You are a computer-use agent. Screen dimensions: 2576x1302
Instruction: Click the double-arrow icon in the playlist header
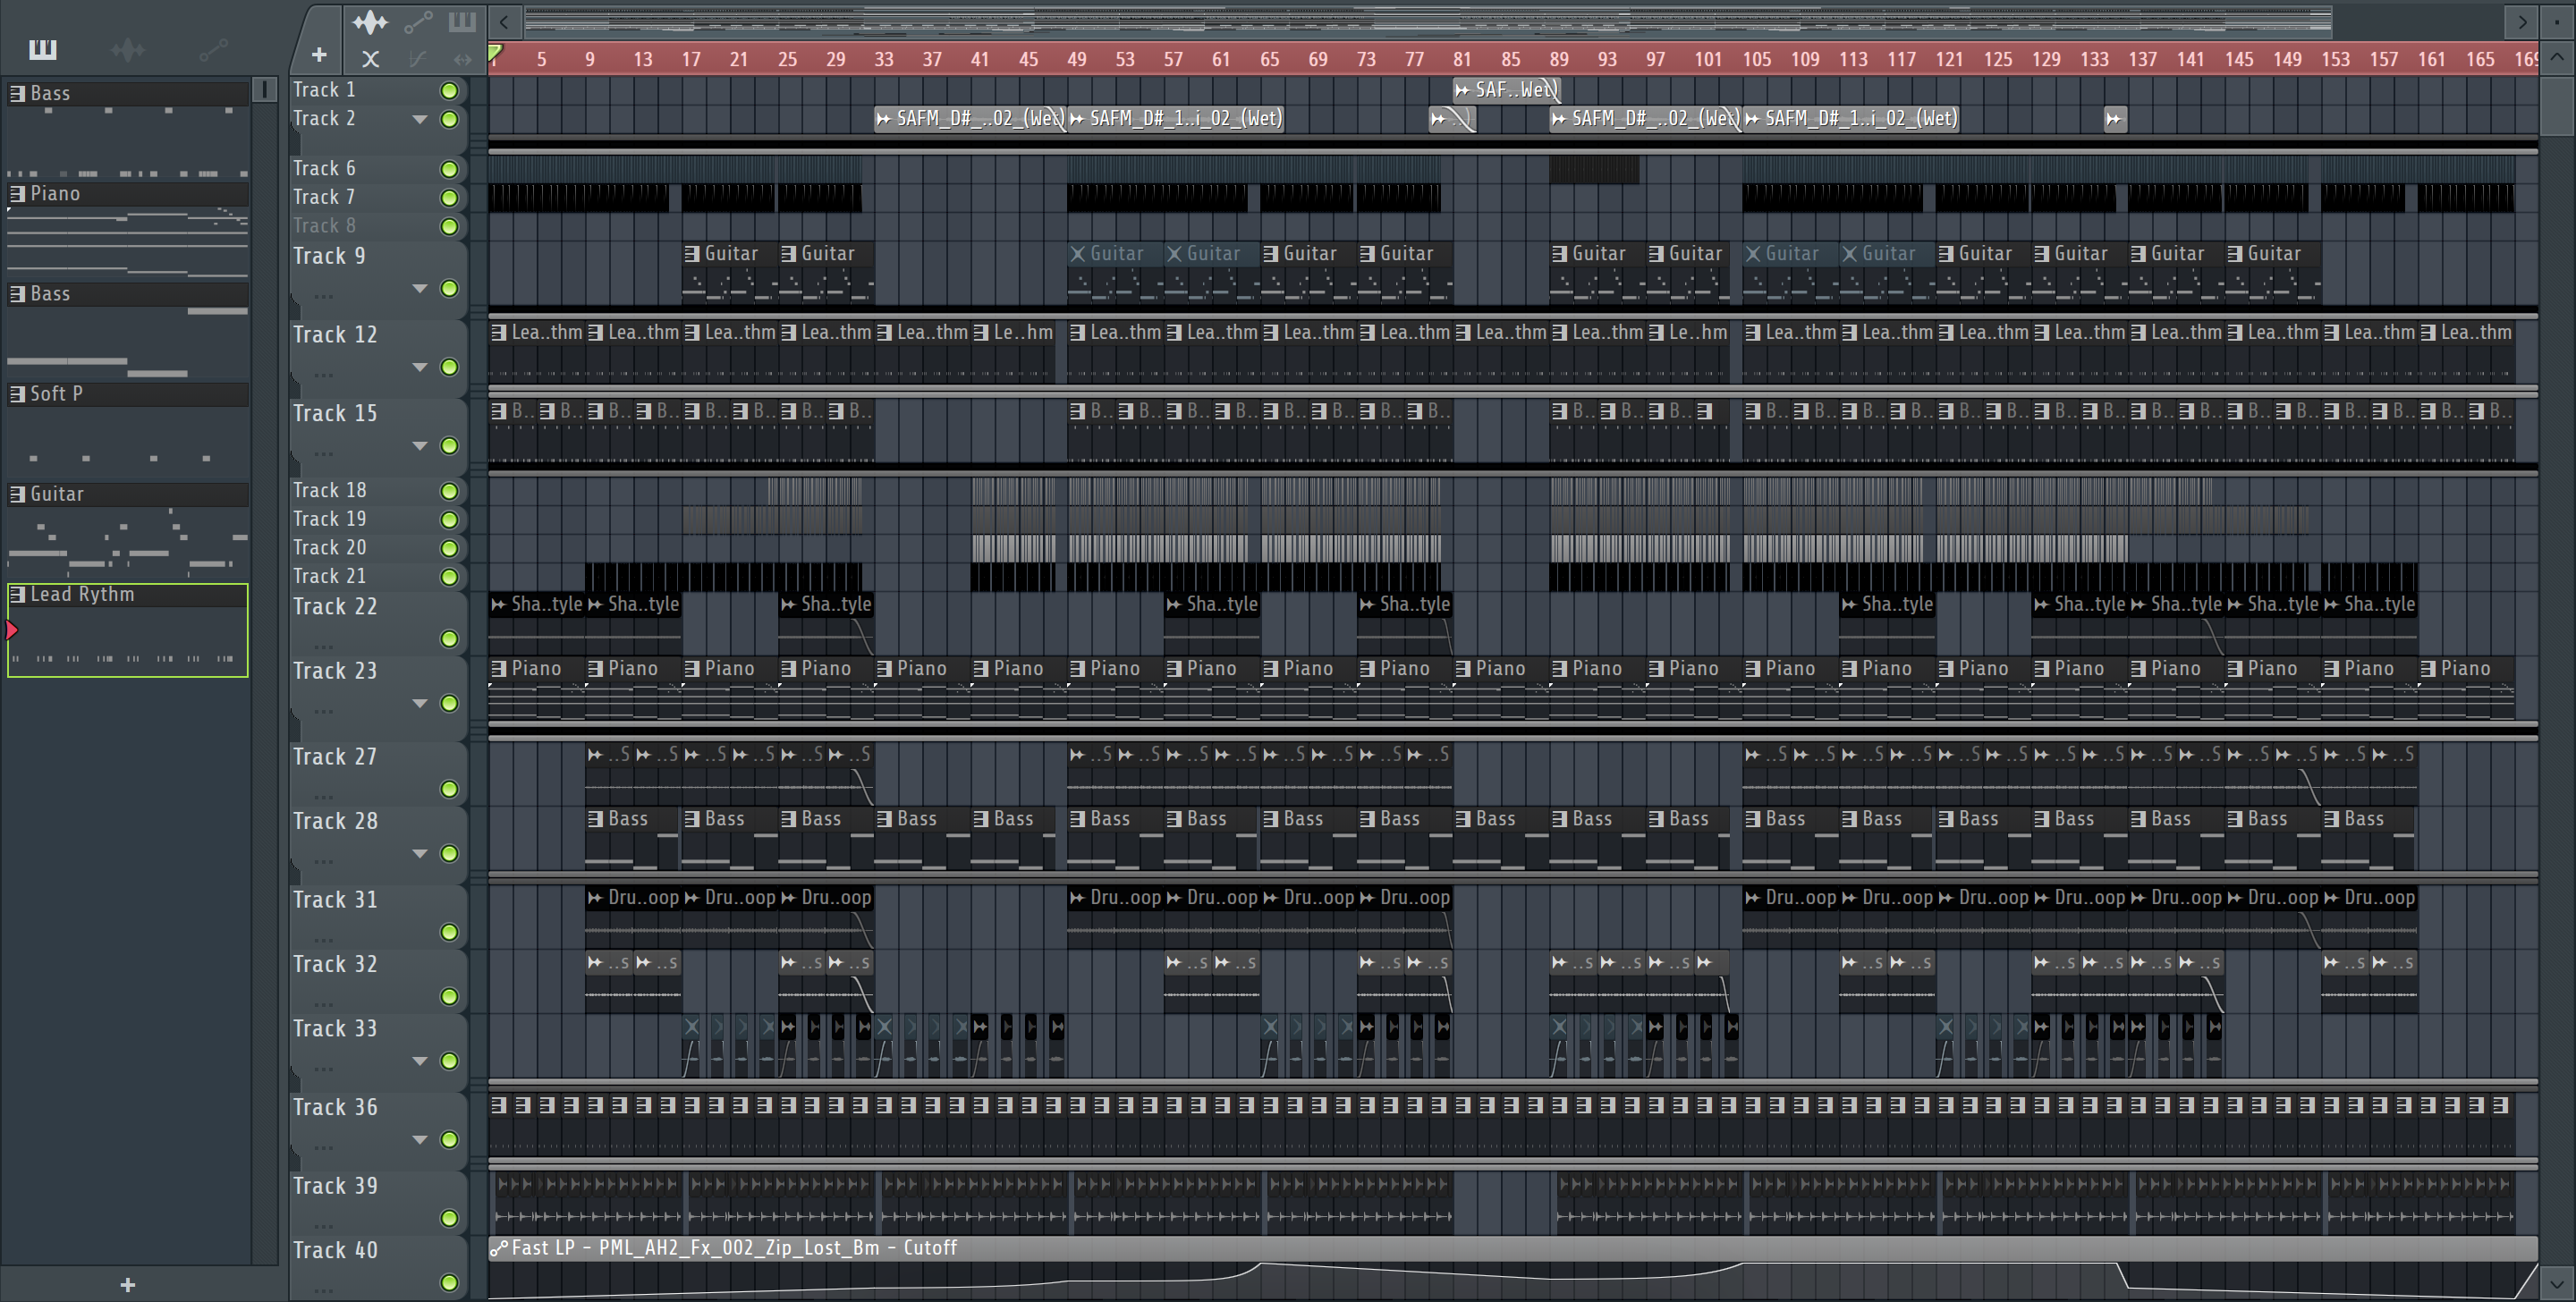[462, 59]
